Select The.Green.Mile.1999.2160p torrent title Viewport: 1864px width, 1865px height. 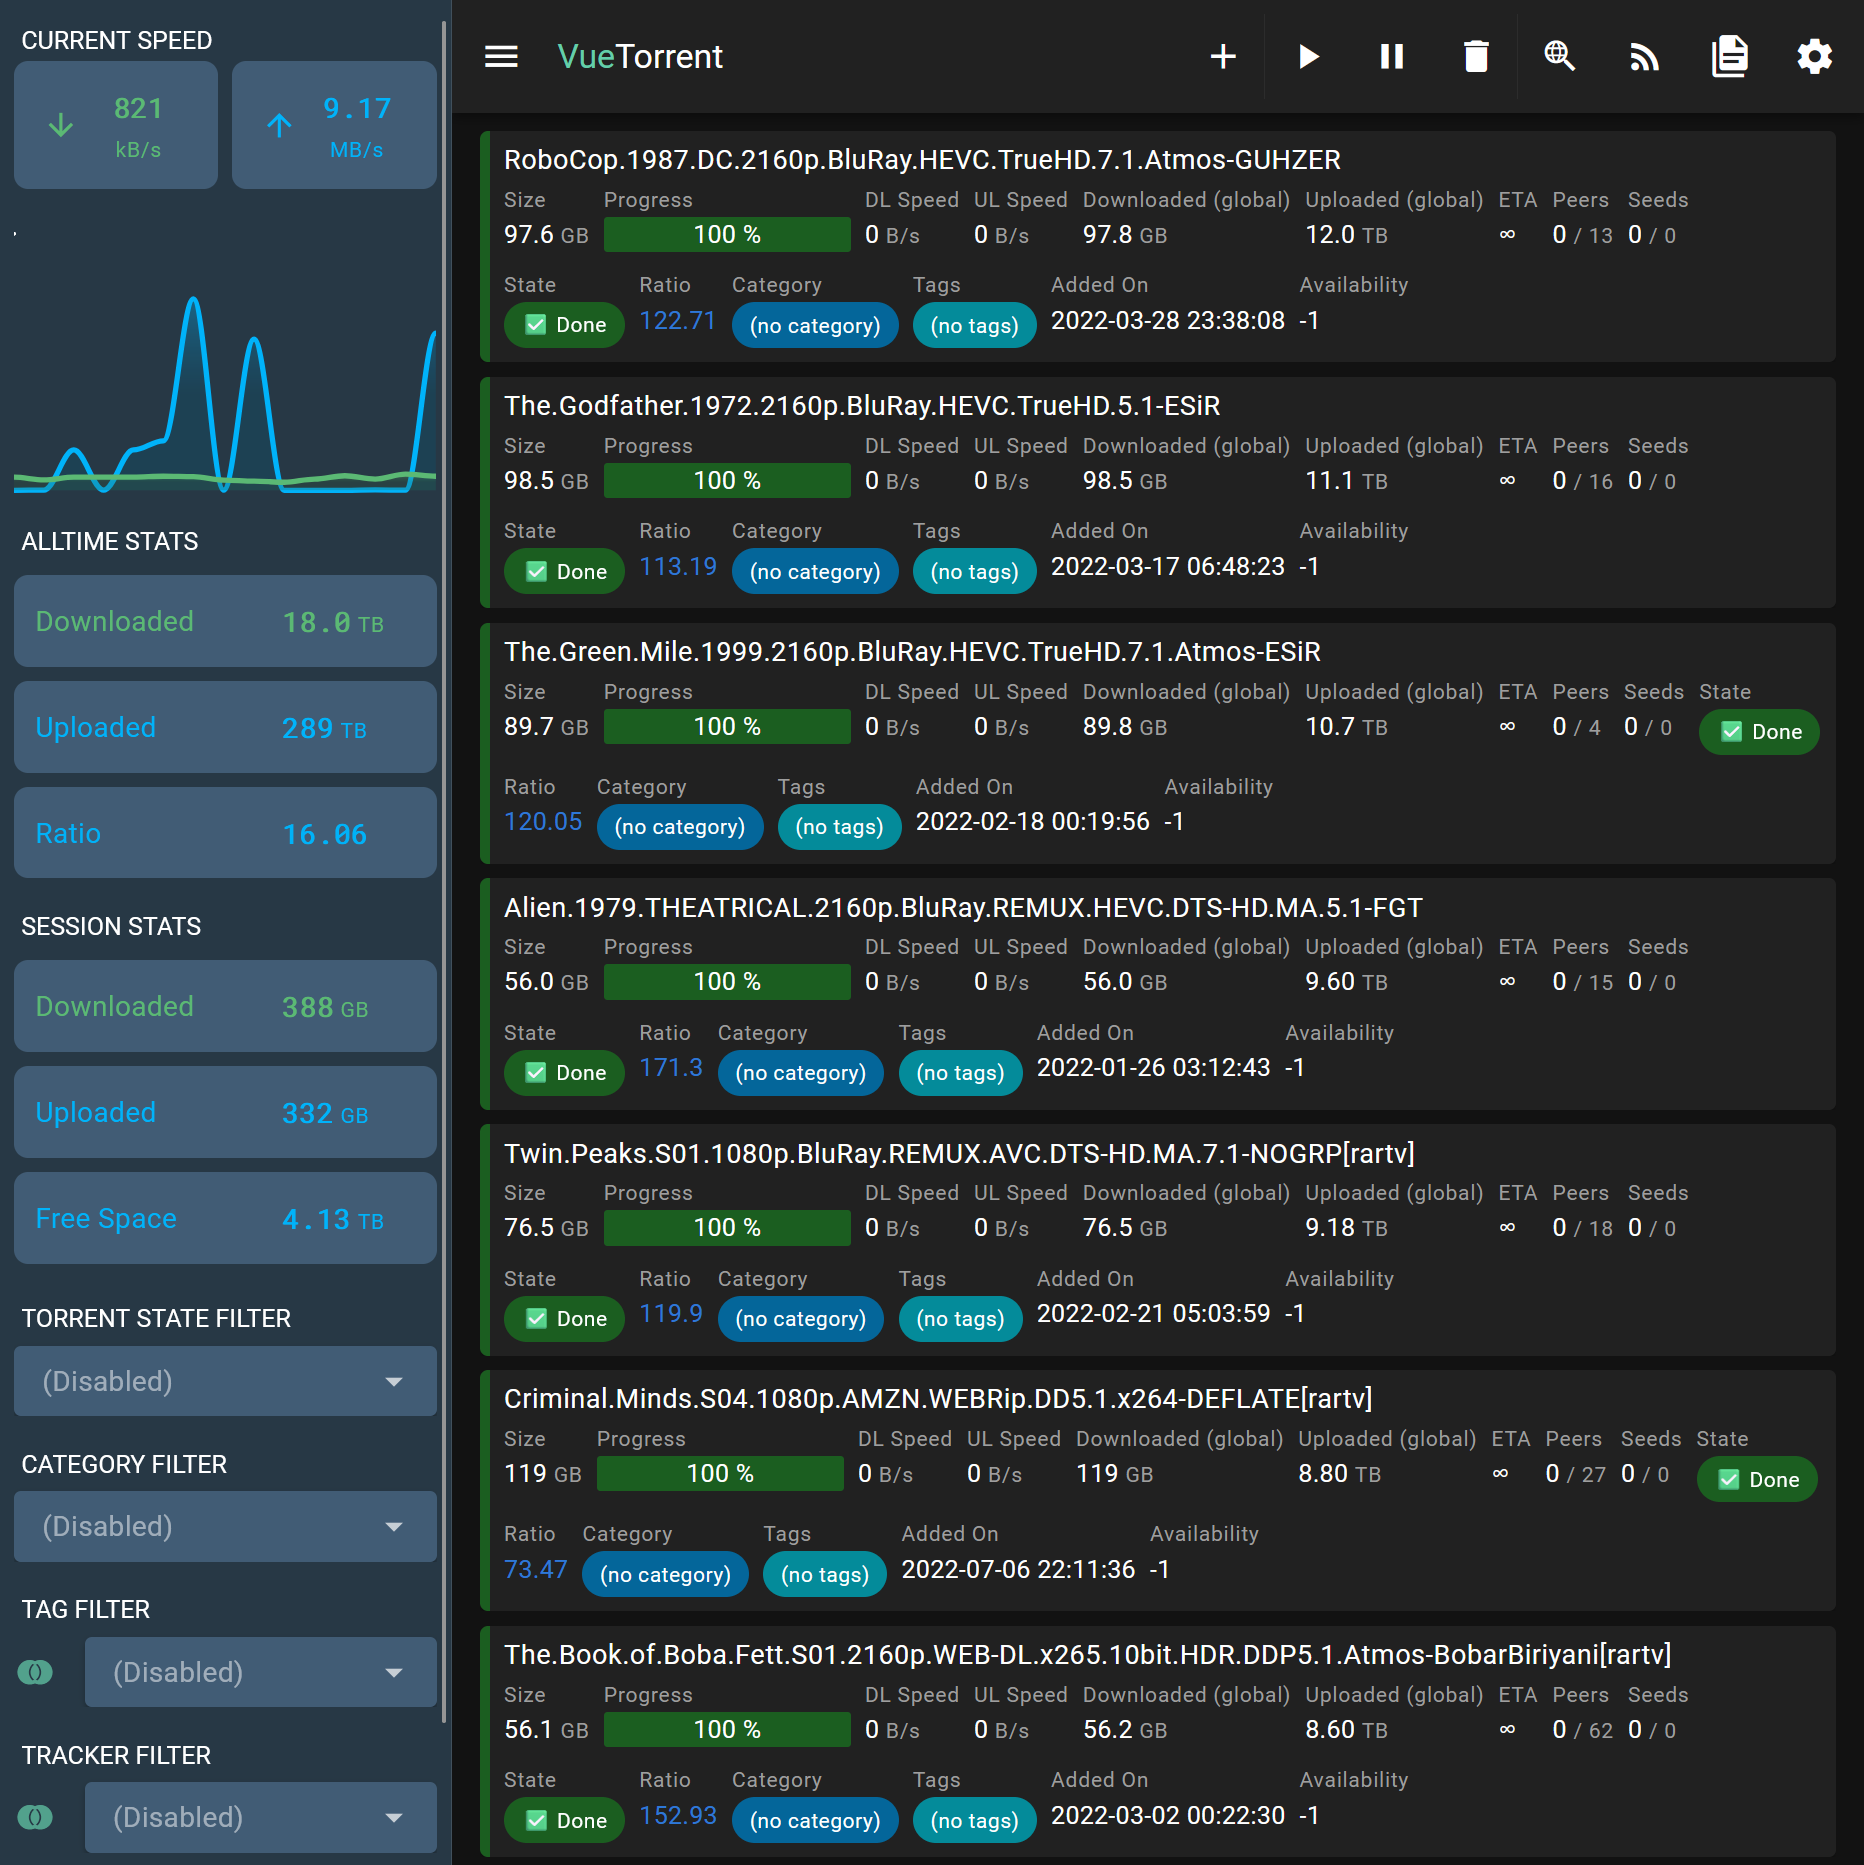[912, 652]
